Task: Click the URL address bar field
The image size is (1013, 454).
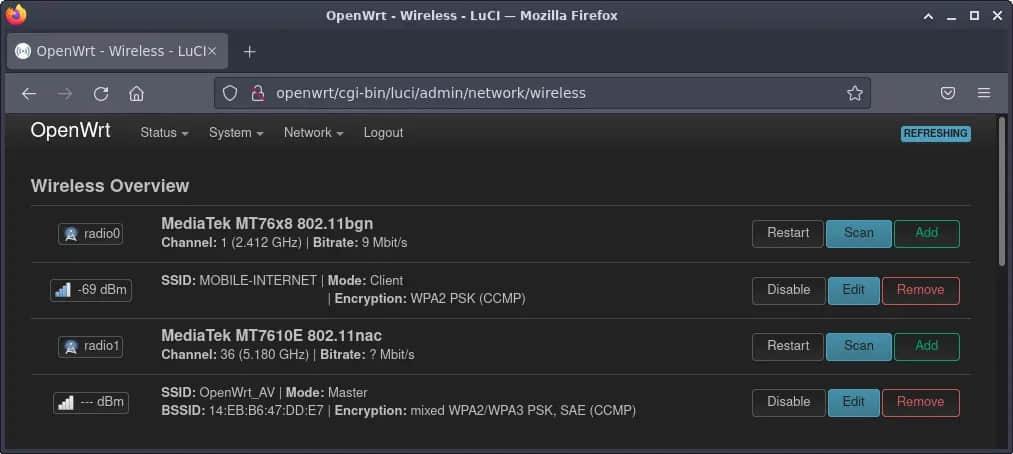Action: click(540, 93)
